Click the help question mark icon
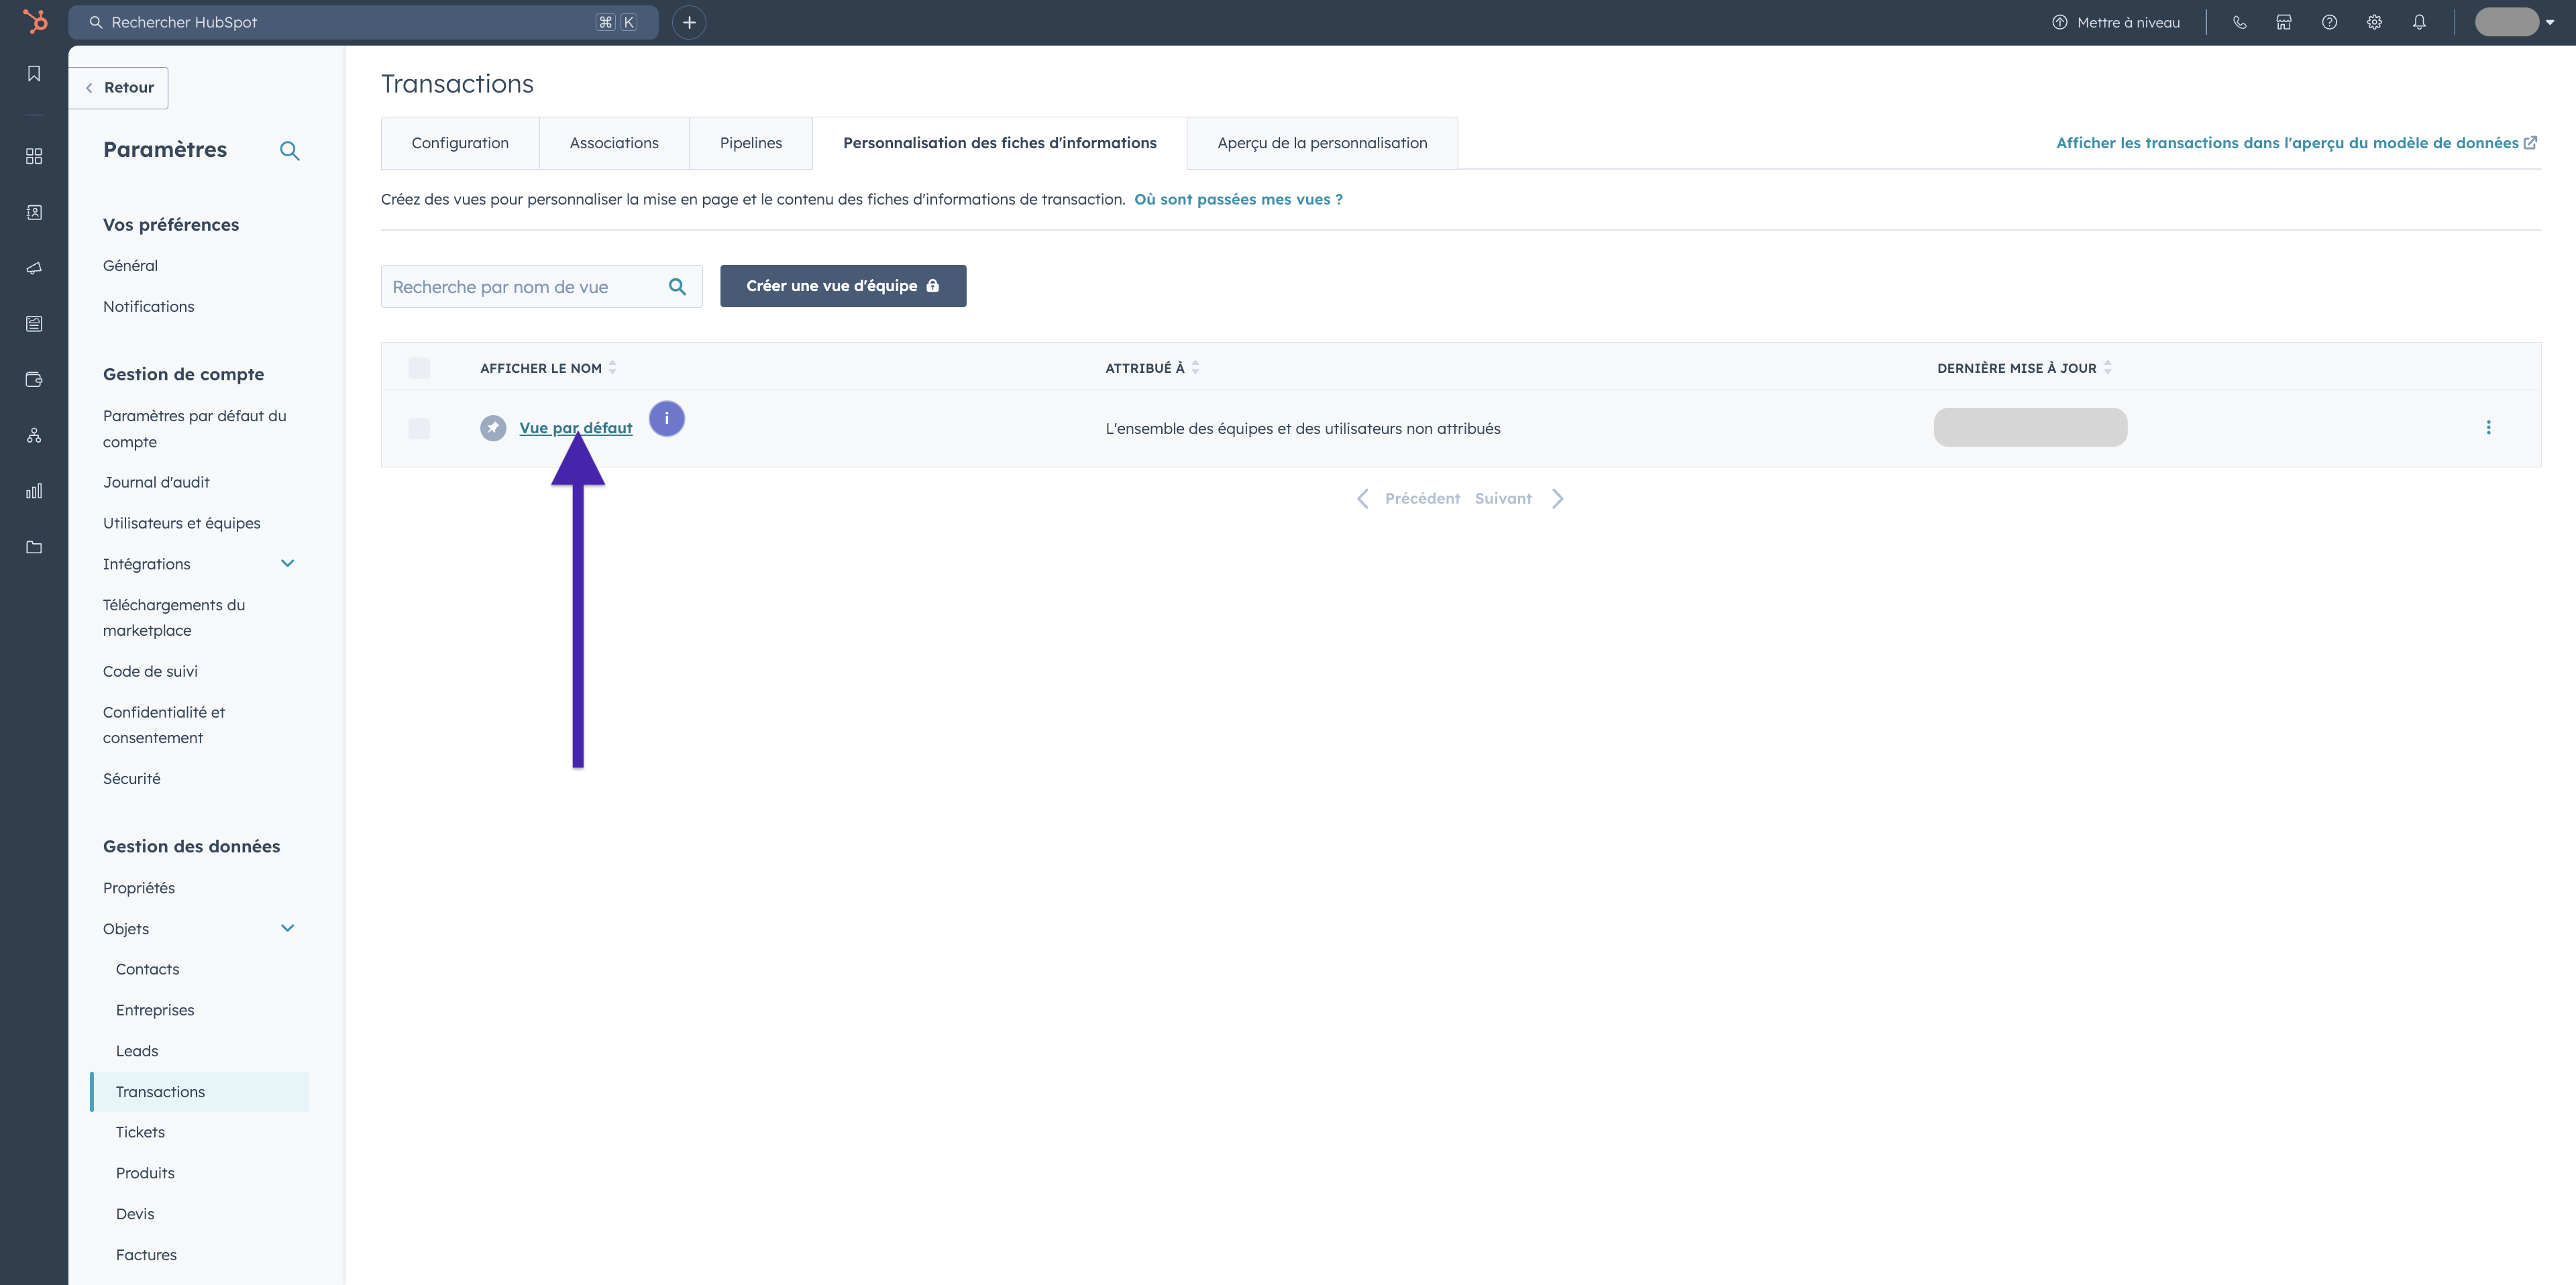Viewport: 2576px width, 1285px height. 2329,22
